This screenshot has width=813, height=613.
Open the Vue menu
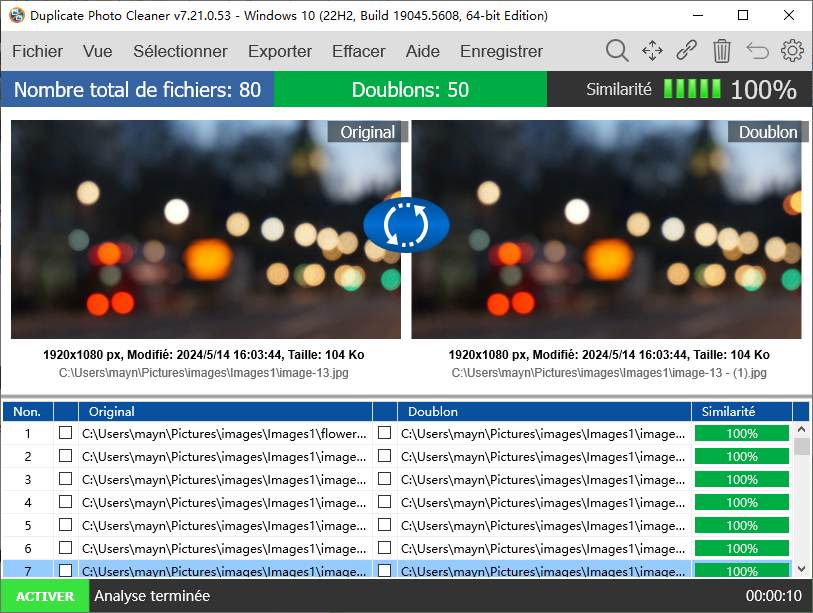click(x=97, y=51)
